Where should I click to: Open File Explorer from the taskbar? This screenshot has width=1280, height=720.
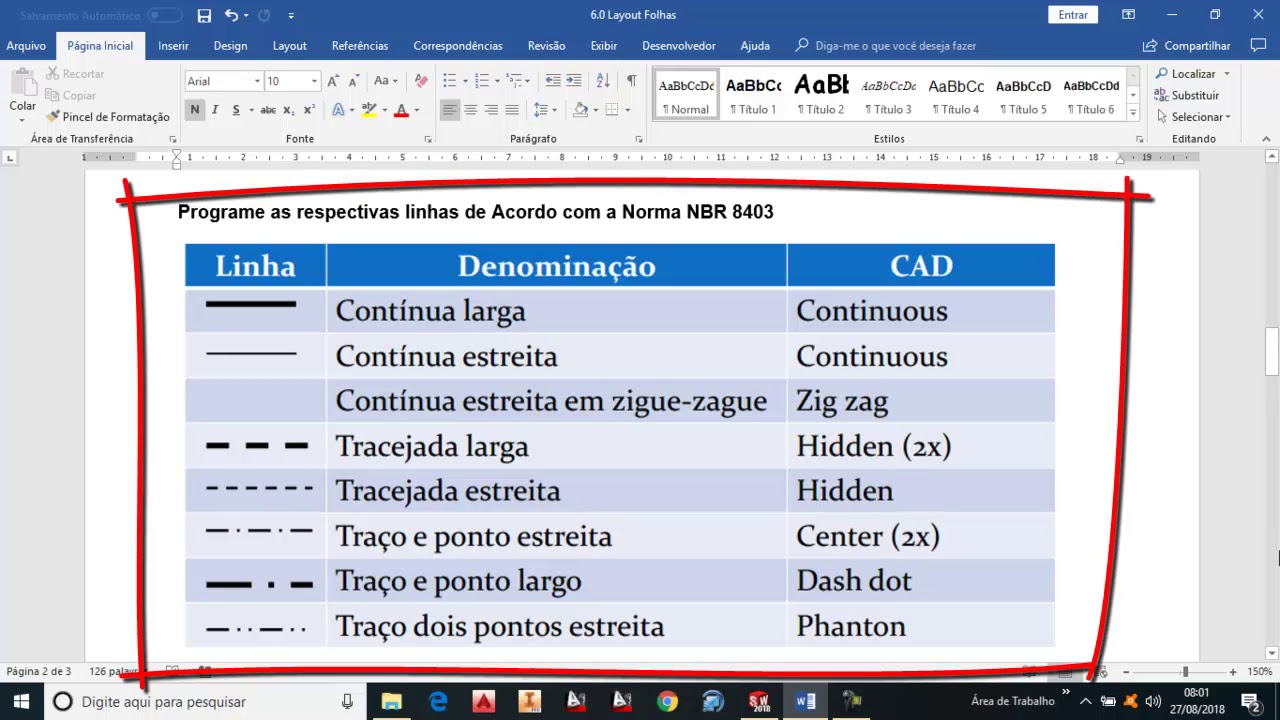391,702
